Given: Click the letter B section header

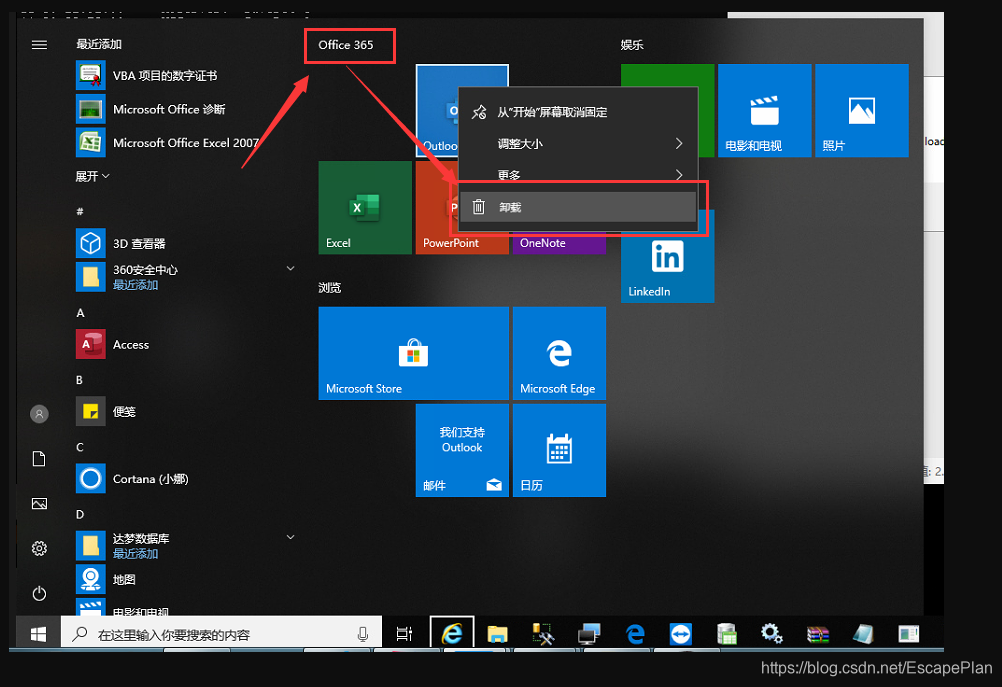Looking at the screenshot, I should (80, 380).
